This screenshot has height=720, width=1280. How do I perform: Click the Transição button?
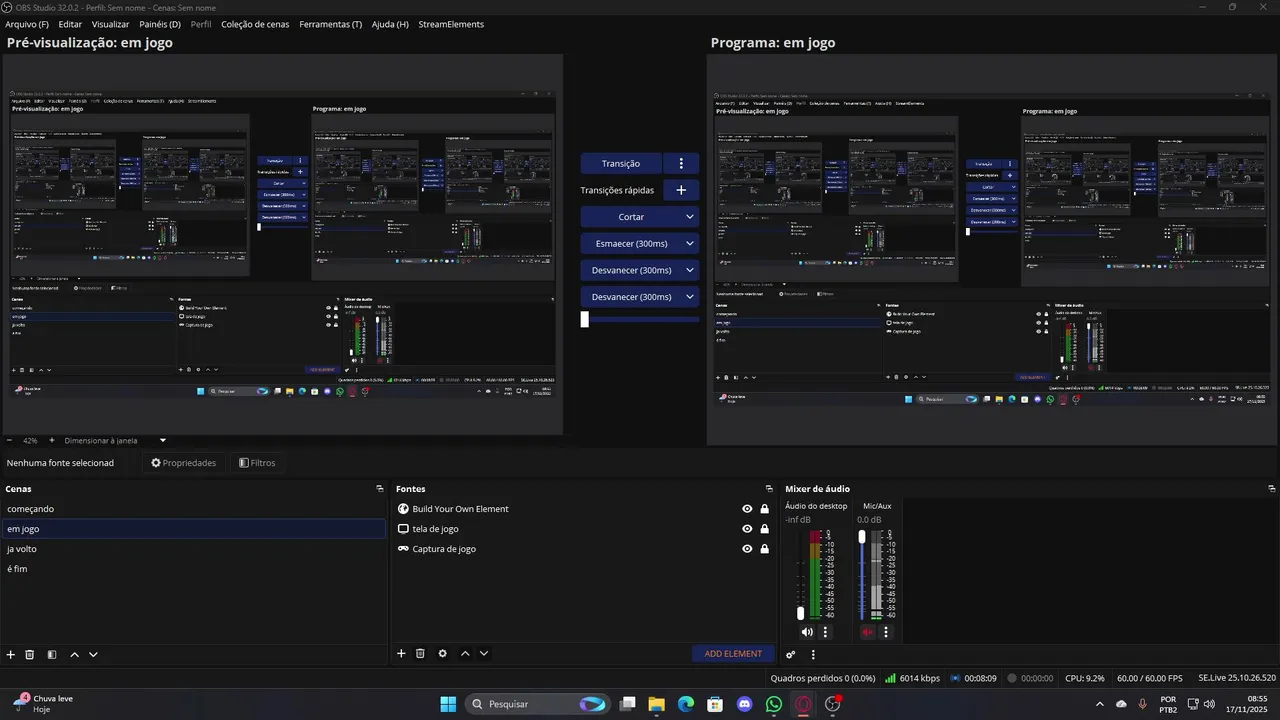point(621,163)
